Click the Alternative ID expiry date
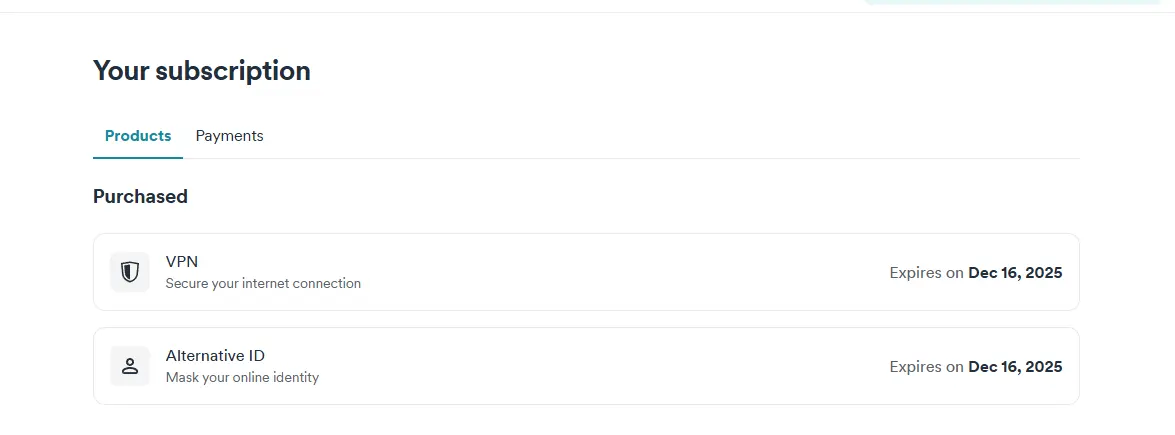1175x435 pixels. [x=1015, y=367]
